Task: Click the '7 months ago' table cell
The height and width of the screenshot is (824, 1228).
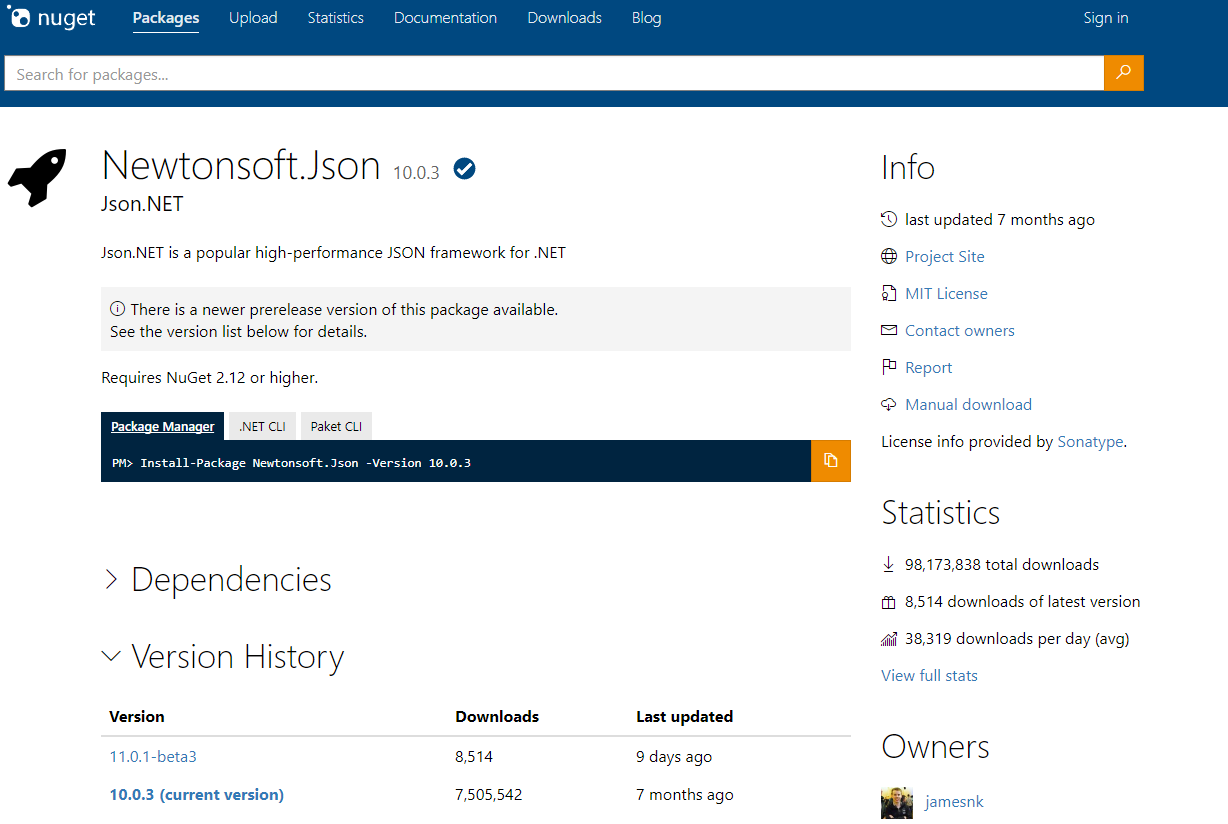Action: point(685,794)
